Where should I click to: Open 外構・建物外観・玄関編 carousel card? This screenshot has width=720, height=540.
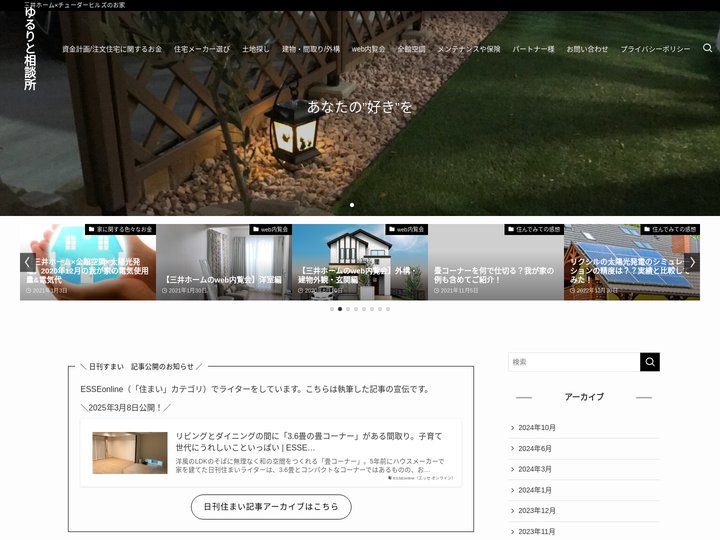[x=360, y=262]
